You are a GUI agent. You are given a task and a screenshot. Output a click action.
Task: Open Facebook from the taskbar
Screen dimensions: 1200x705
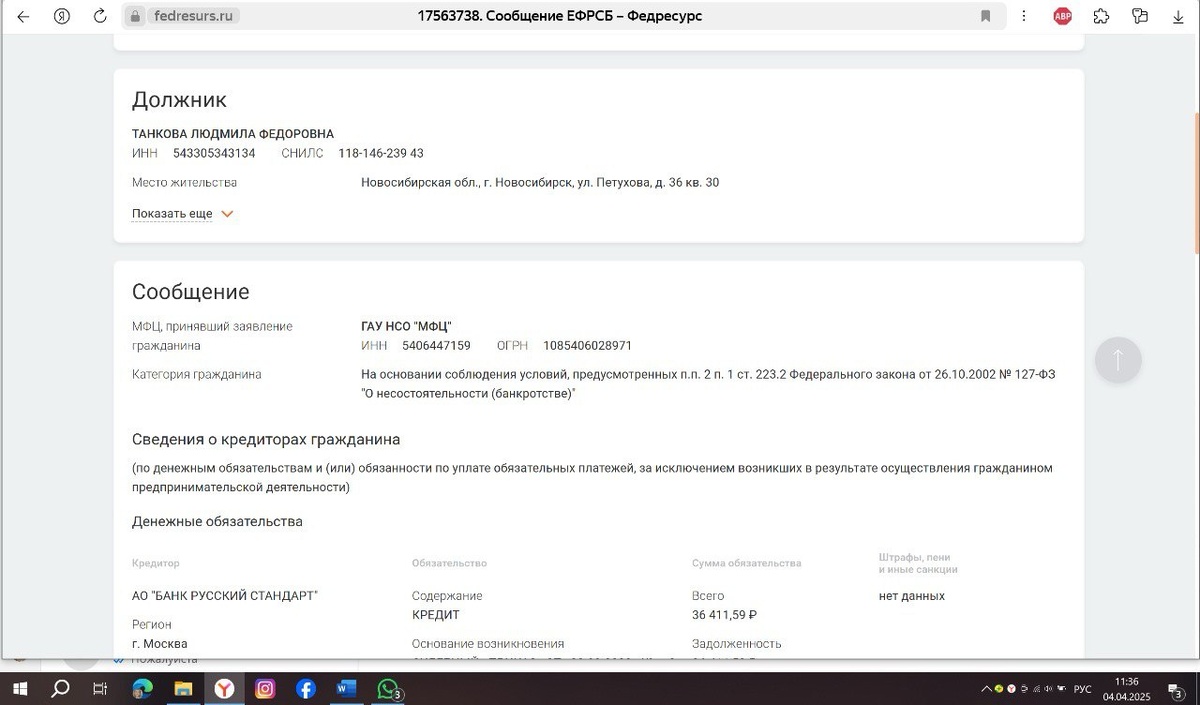coord(306,689)
